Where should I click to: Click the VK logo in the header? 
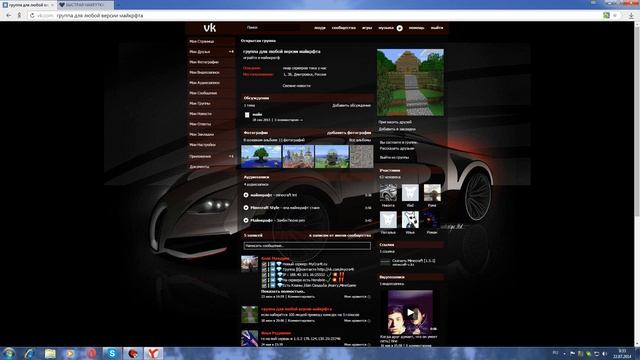pyautogui.click(x=210, y=28)
